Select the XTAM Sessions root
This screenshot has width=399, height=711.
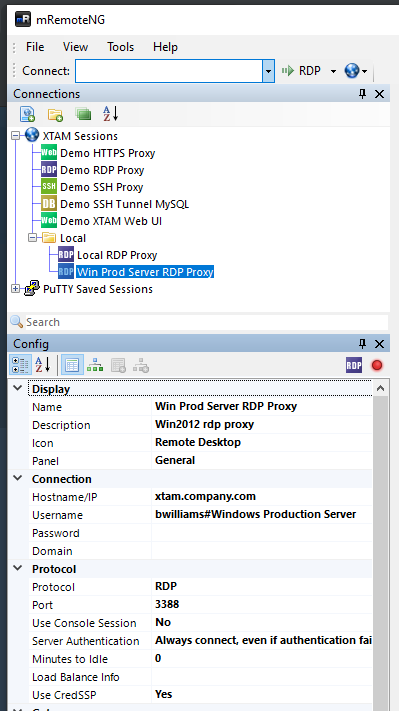[x=80, y=136]
